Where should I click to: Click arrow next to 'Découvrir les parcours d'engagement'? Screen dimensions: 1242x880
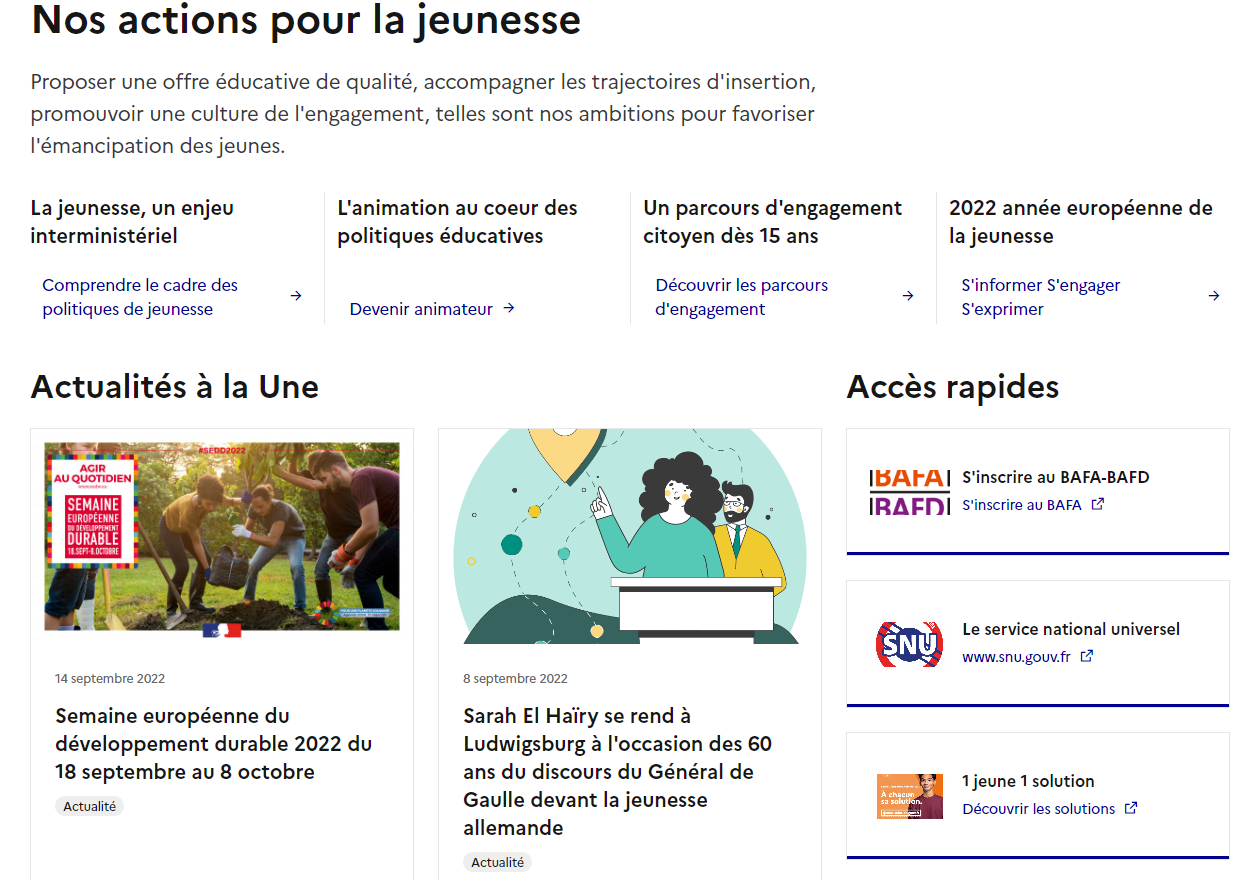coord(908,296)
